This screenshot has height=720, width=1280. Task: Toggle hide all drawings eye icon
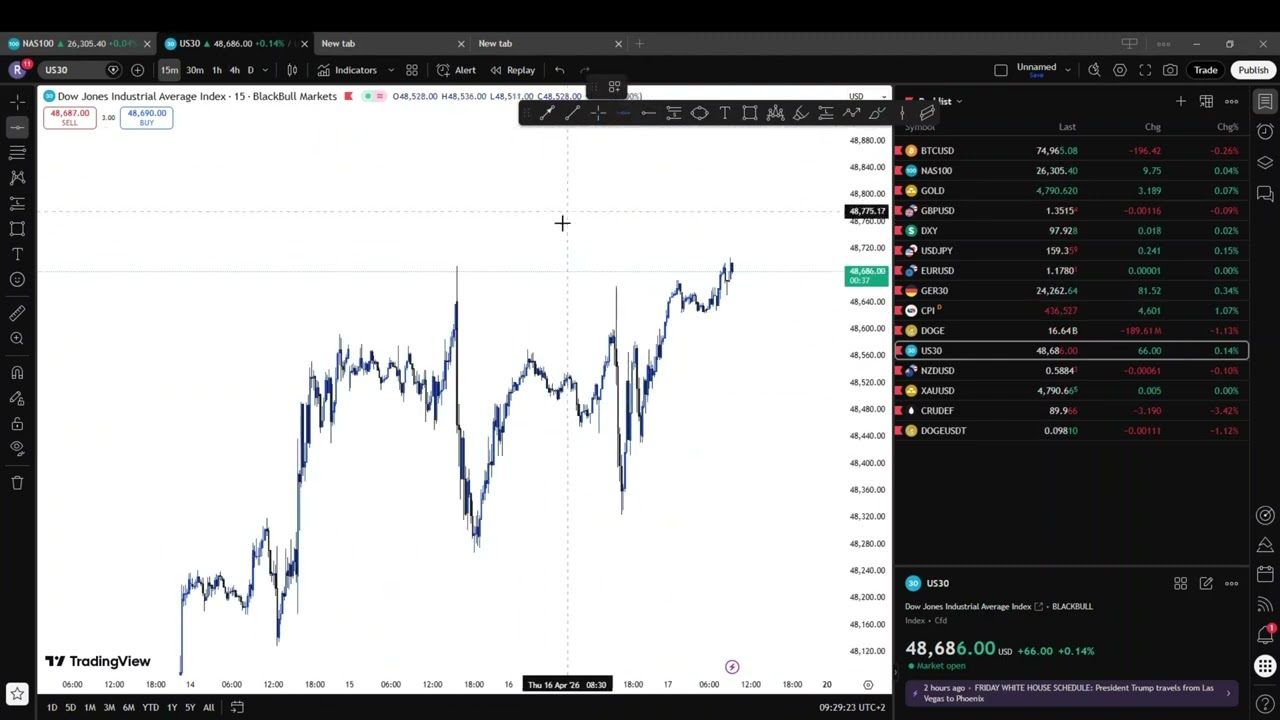(17, 449)
